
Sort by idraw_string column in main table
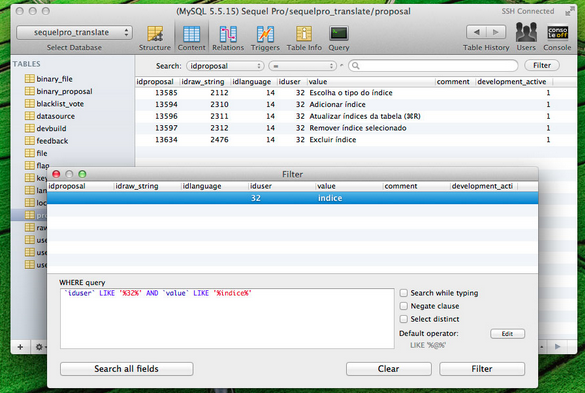[x=205, y=82]
